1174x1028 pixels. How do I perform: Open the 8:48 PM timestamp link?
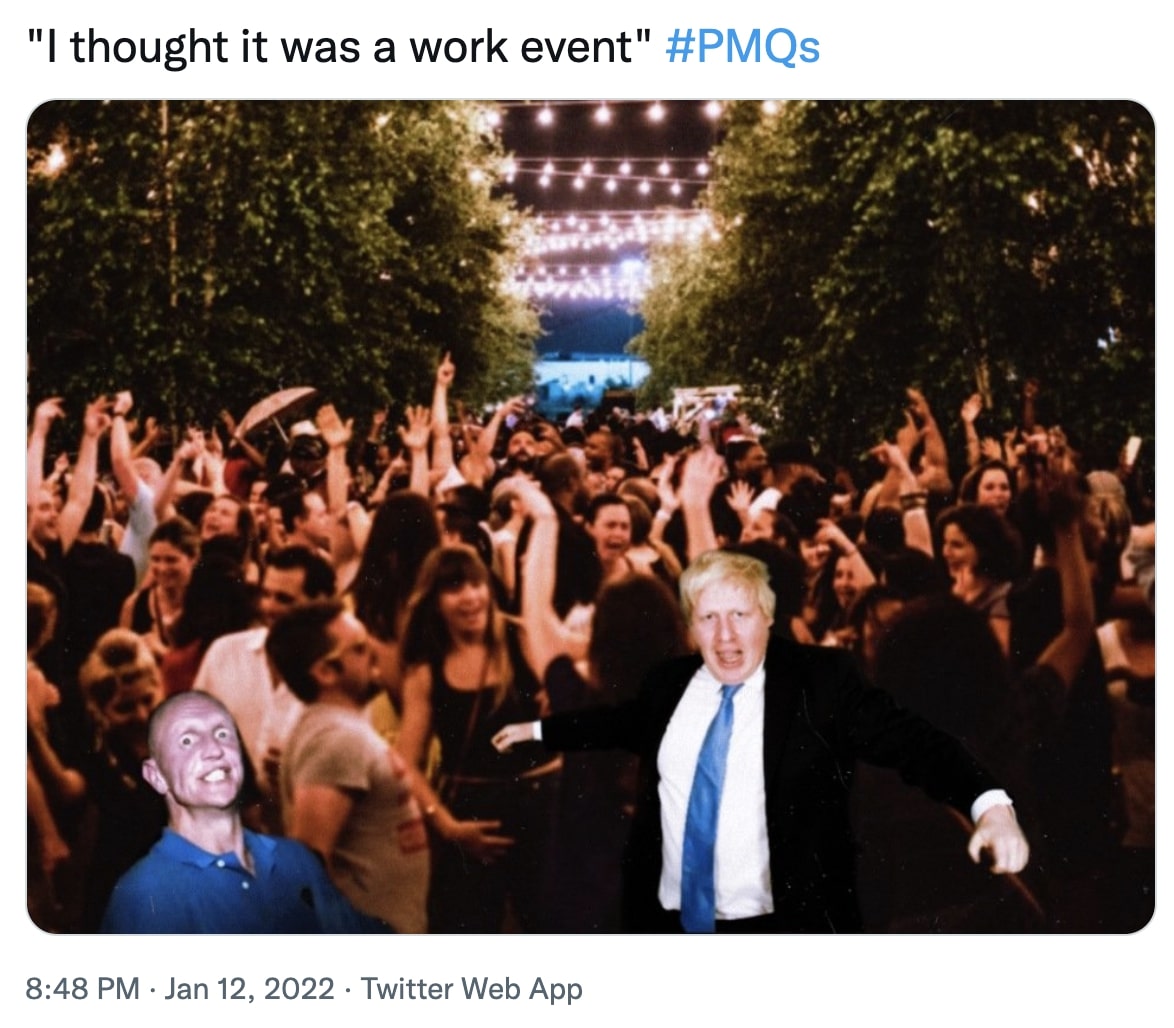pyautogui.click(x=82, y=988)
